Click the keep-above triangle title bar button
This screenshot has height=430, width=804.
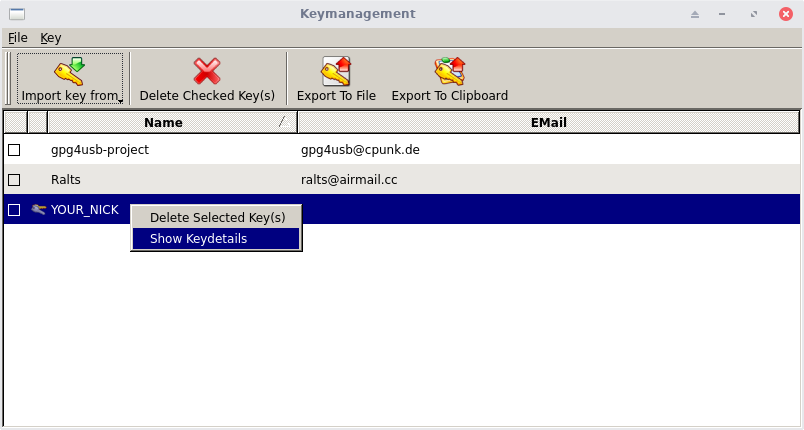[695, 14]
